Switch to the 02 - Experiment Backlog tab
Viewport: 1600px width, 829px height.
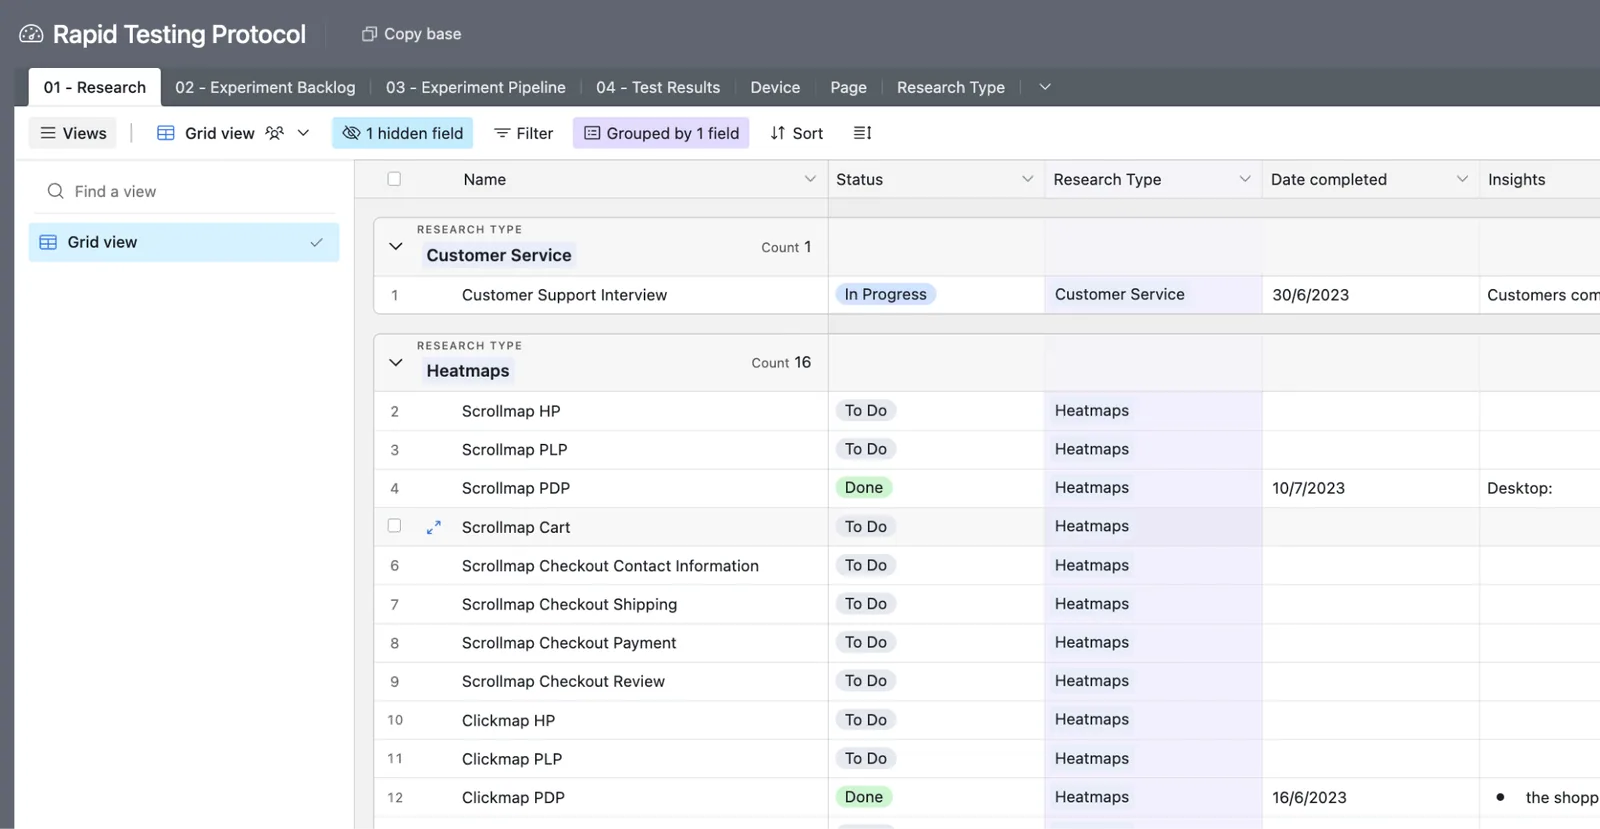pos(265,87)
